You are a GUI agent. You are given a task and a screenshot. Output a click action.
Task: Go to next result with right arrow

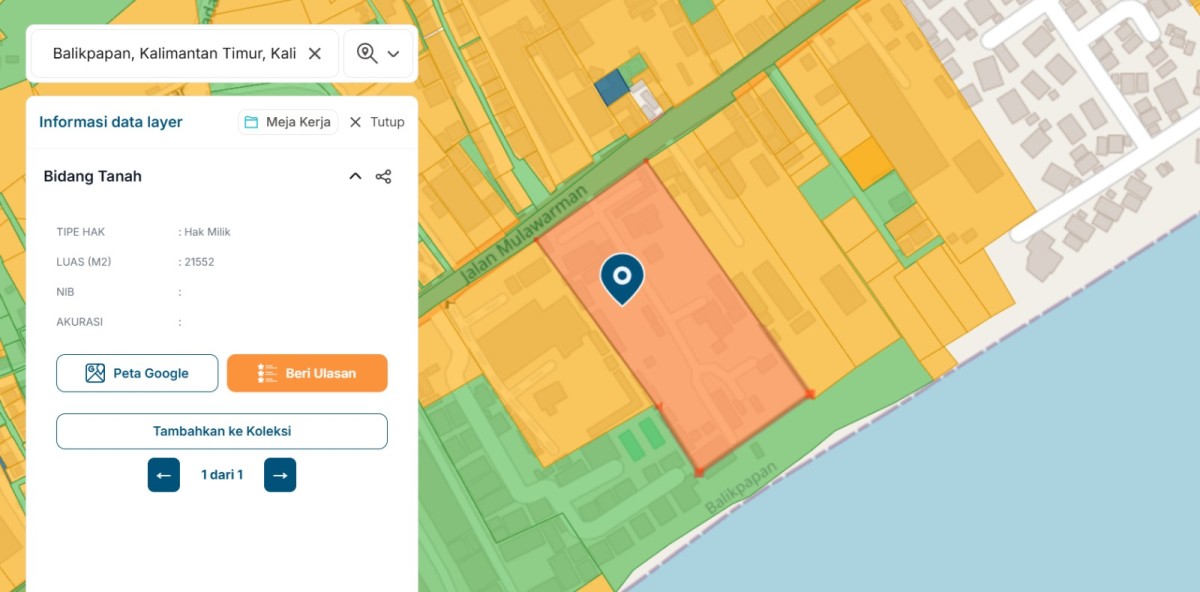(x=280, y=475)
